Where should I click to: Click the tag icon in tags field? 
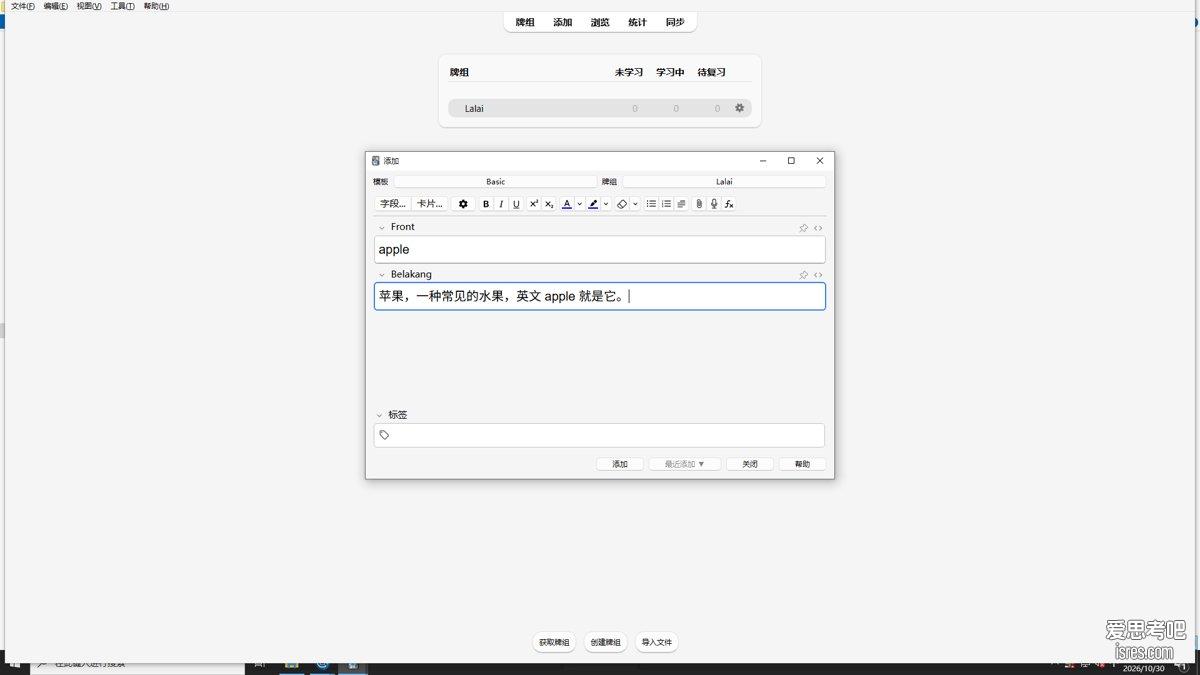(x=384, y=435)
